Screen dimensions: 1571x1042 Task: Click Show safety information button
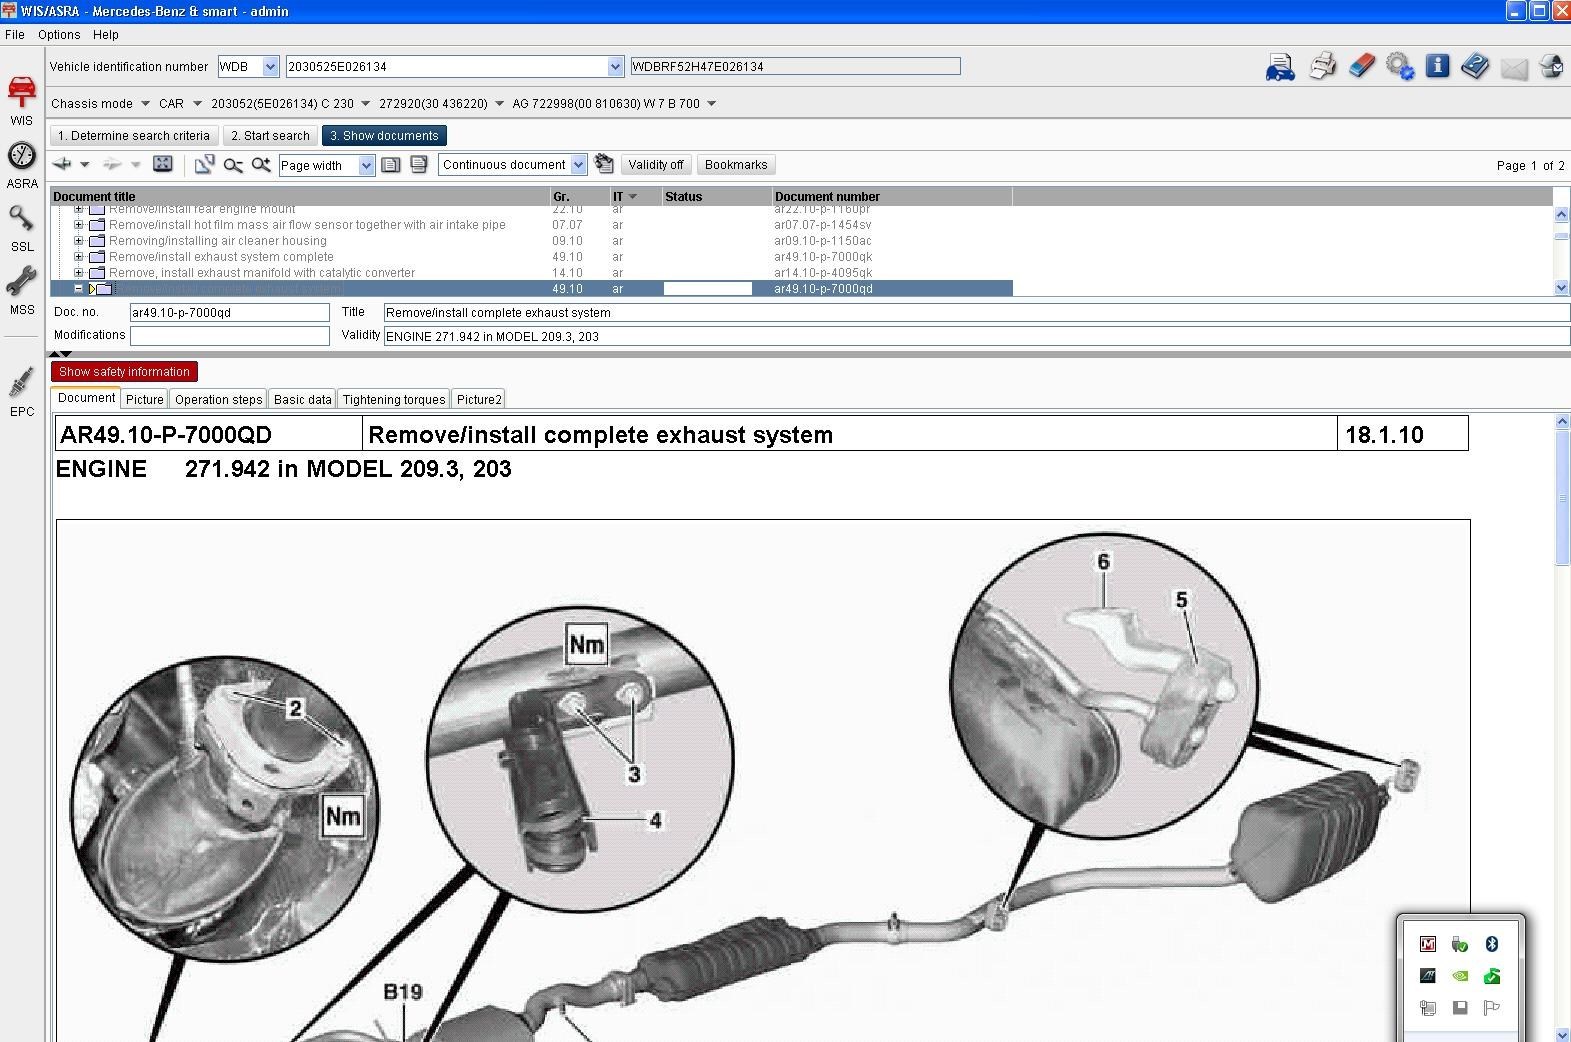point(124,372)
